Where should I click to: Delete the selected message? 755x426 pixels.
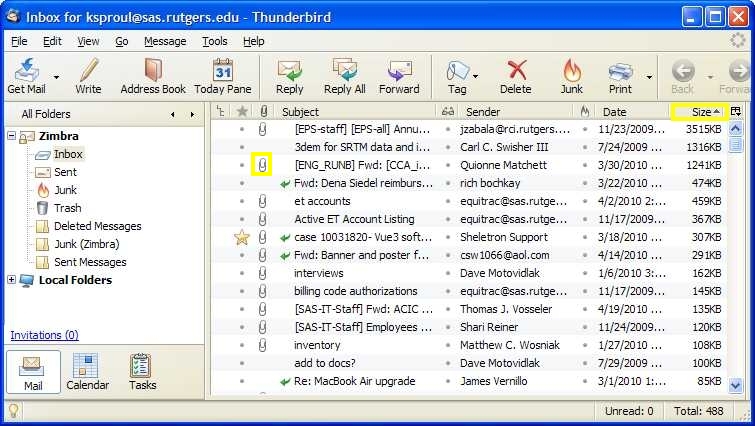pos(516,76)
